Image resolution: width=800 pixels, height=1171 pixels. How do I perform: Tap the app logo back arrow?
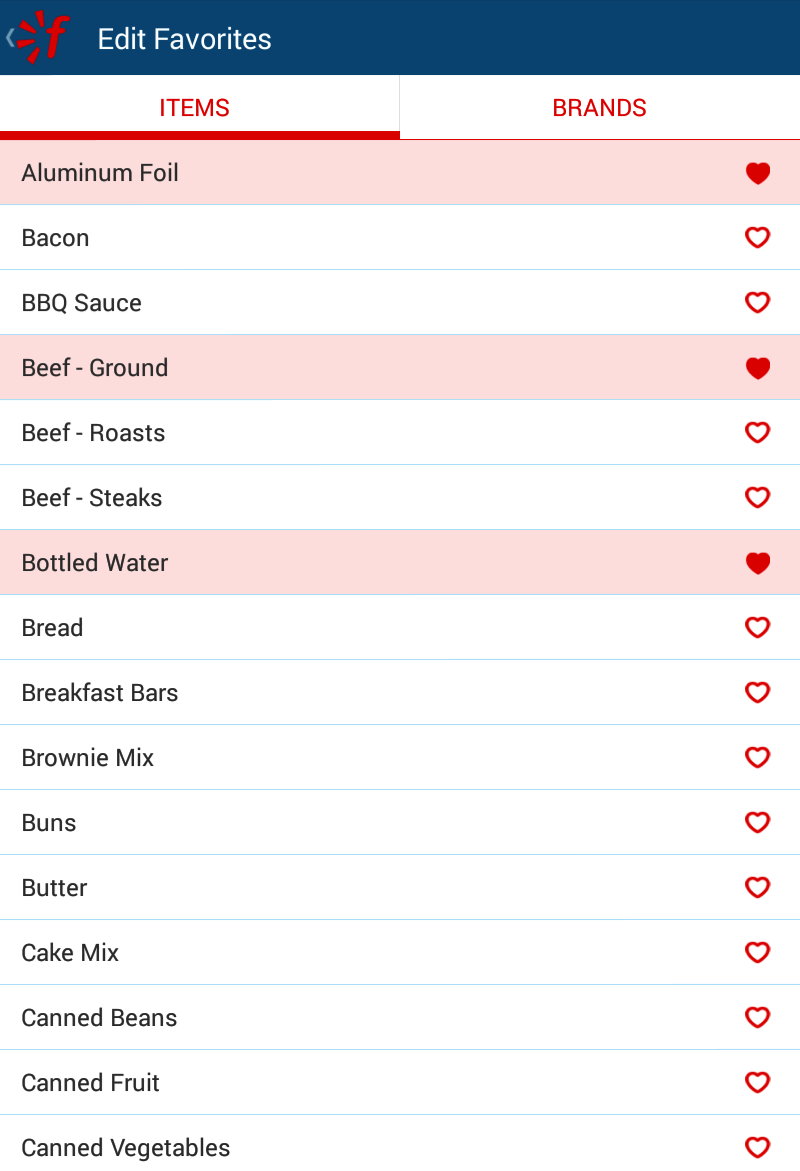point(38,38)
